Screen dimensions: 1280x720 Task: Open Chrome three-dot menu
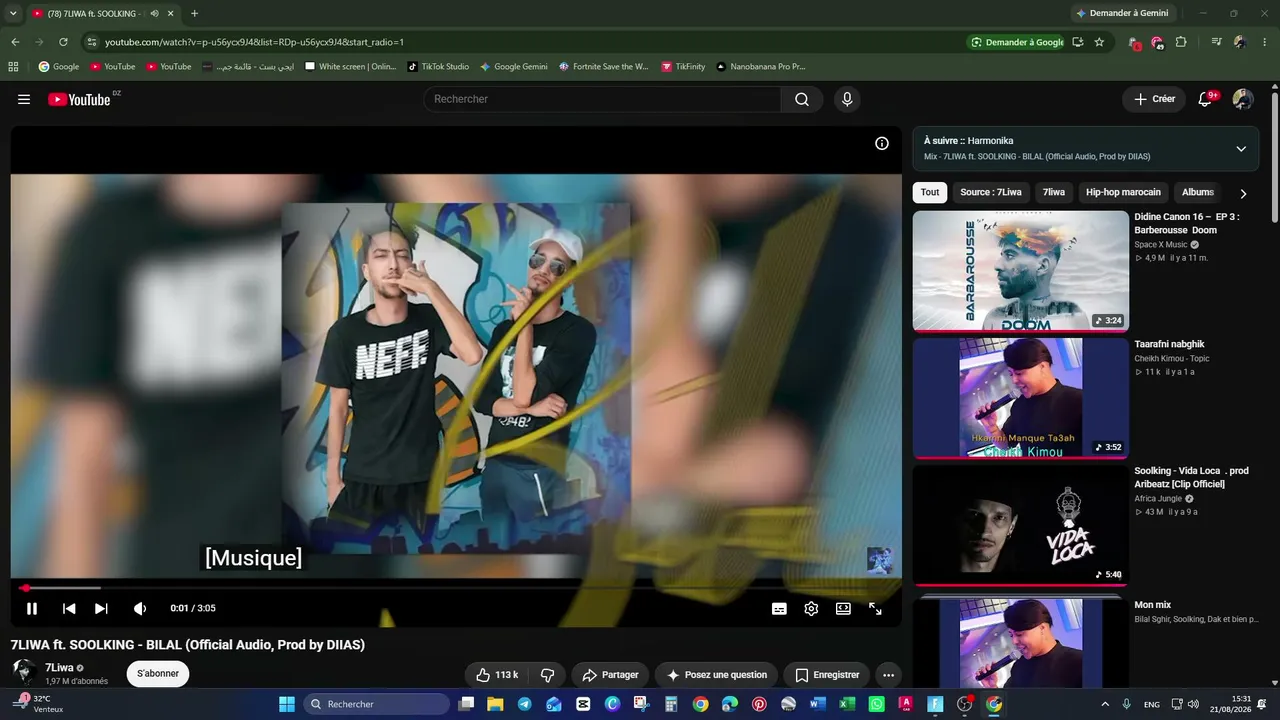tap(1264, 42)
